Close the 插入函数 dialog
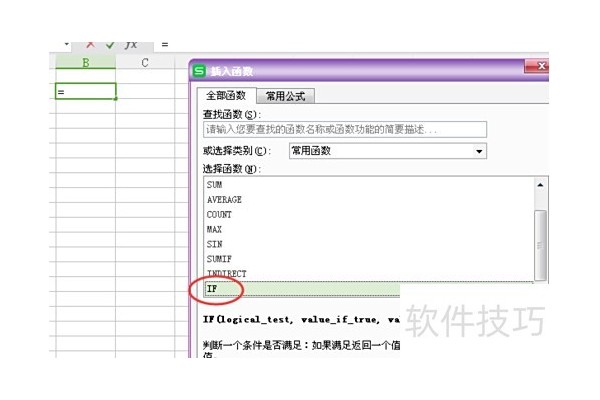600x400 pixels. pos(537,66)
